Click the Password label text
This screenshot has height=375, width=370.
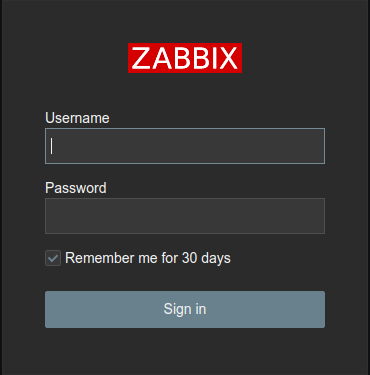point(76,188)
